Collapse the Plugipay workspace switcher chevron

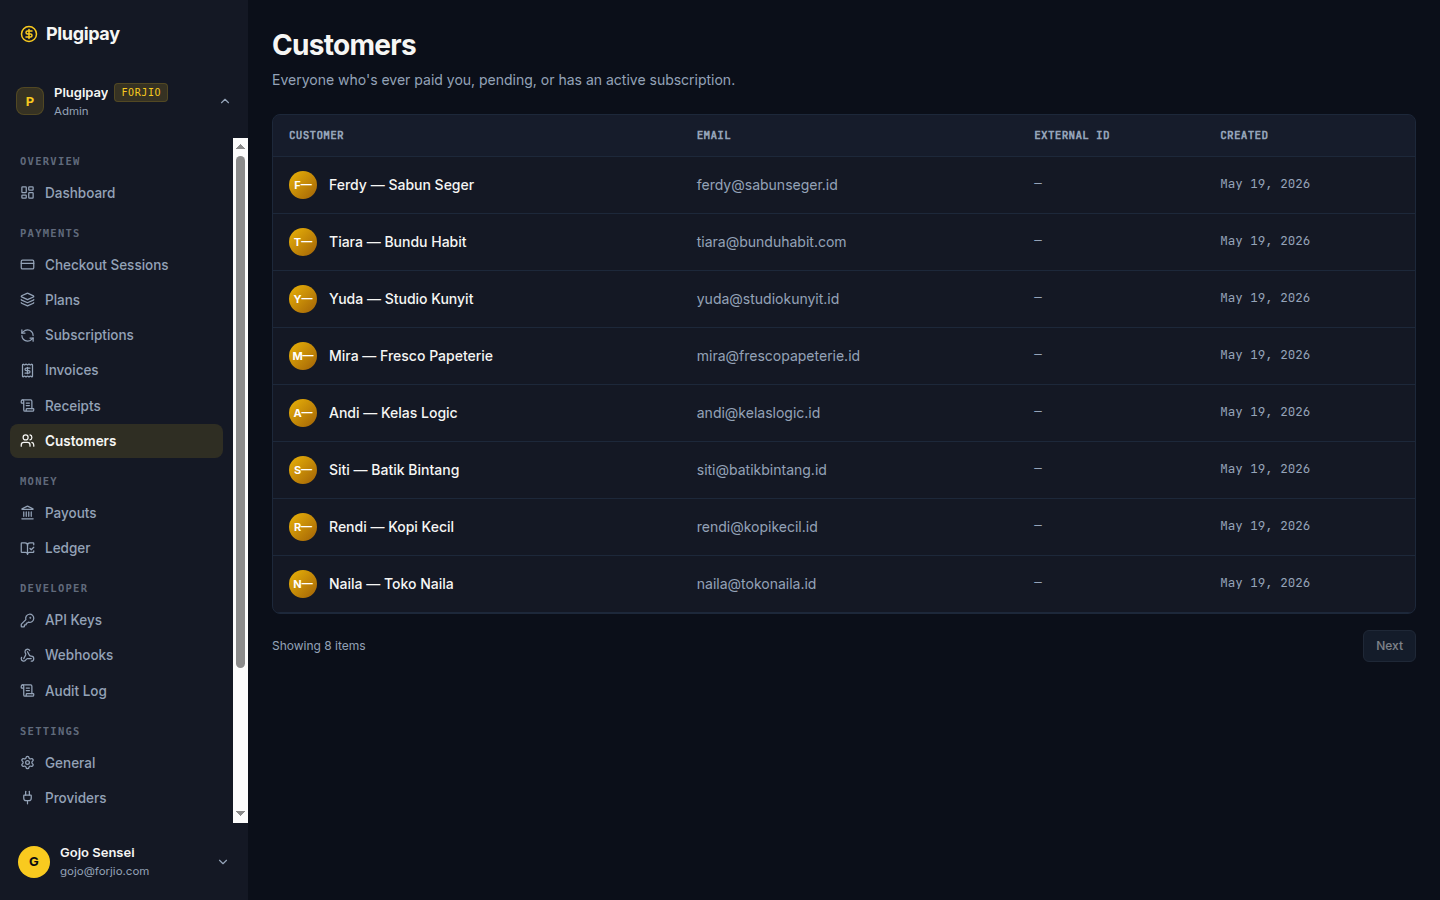click(x=225, y=101)
